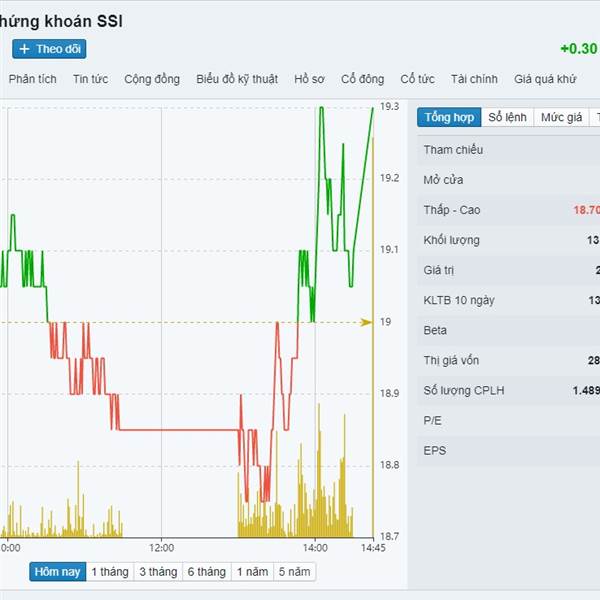Open the Mức giá panel tab
Screen dimensions: 600x600
pyautogui.click(x=561, y=118)
